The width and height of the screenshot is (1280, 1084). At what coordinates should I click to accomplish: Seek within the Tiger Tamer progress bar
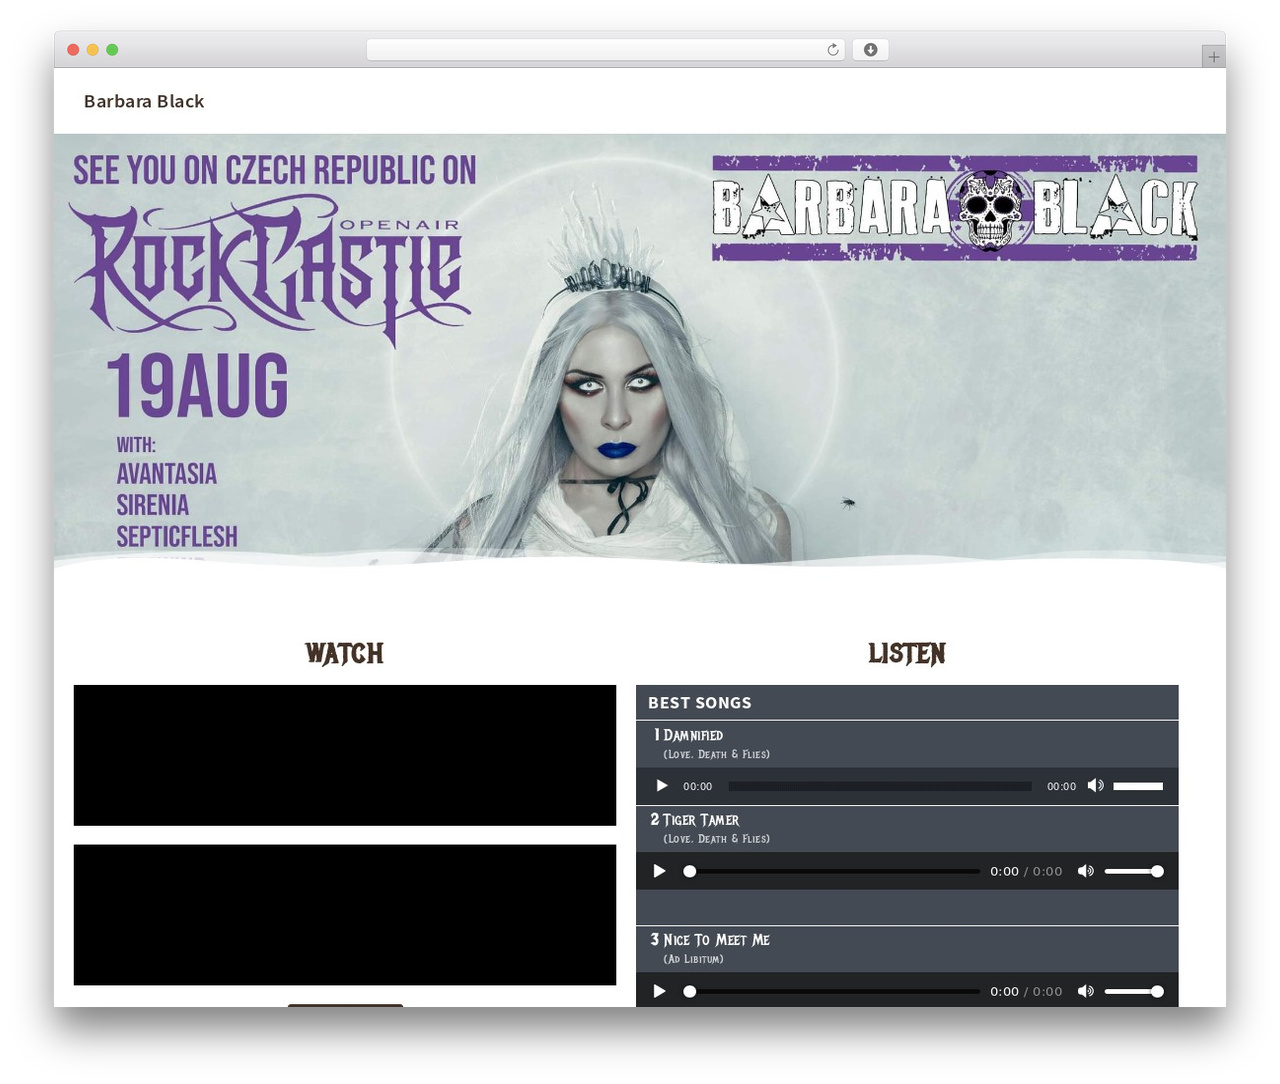coord(832,871)
